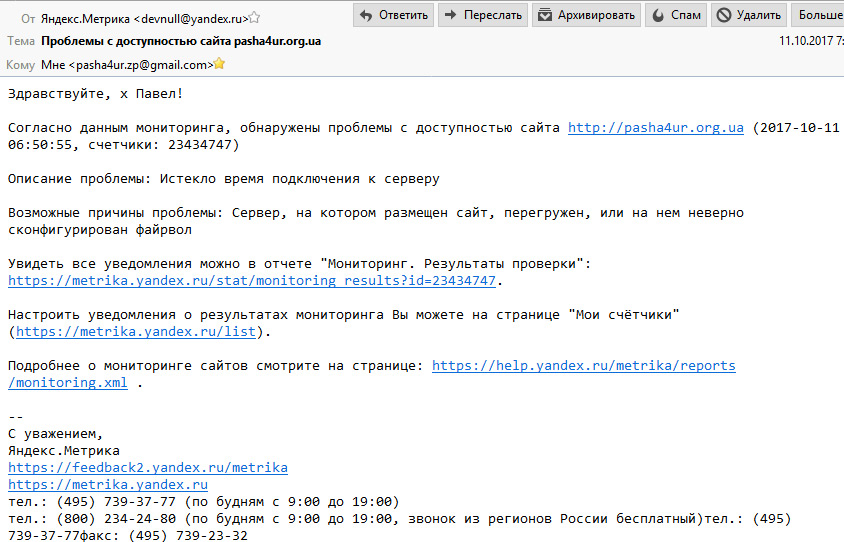The width and height of the screenshot is (844, 542).
Task: Click the greeting Здравствуйте, х Павел!
Action: 95,94
